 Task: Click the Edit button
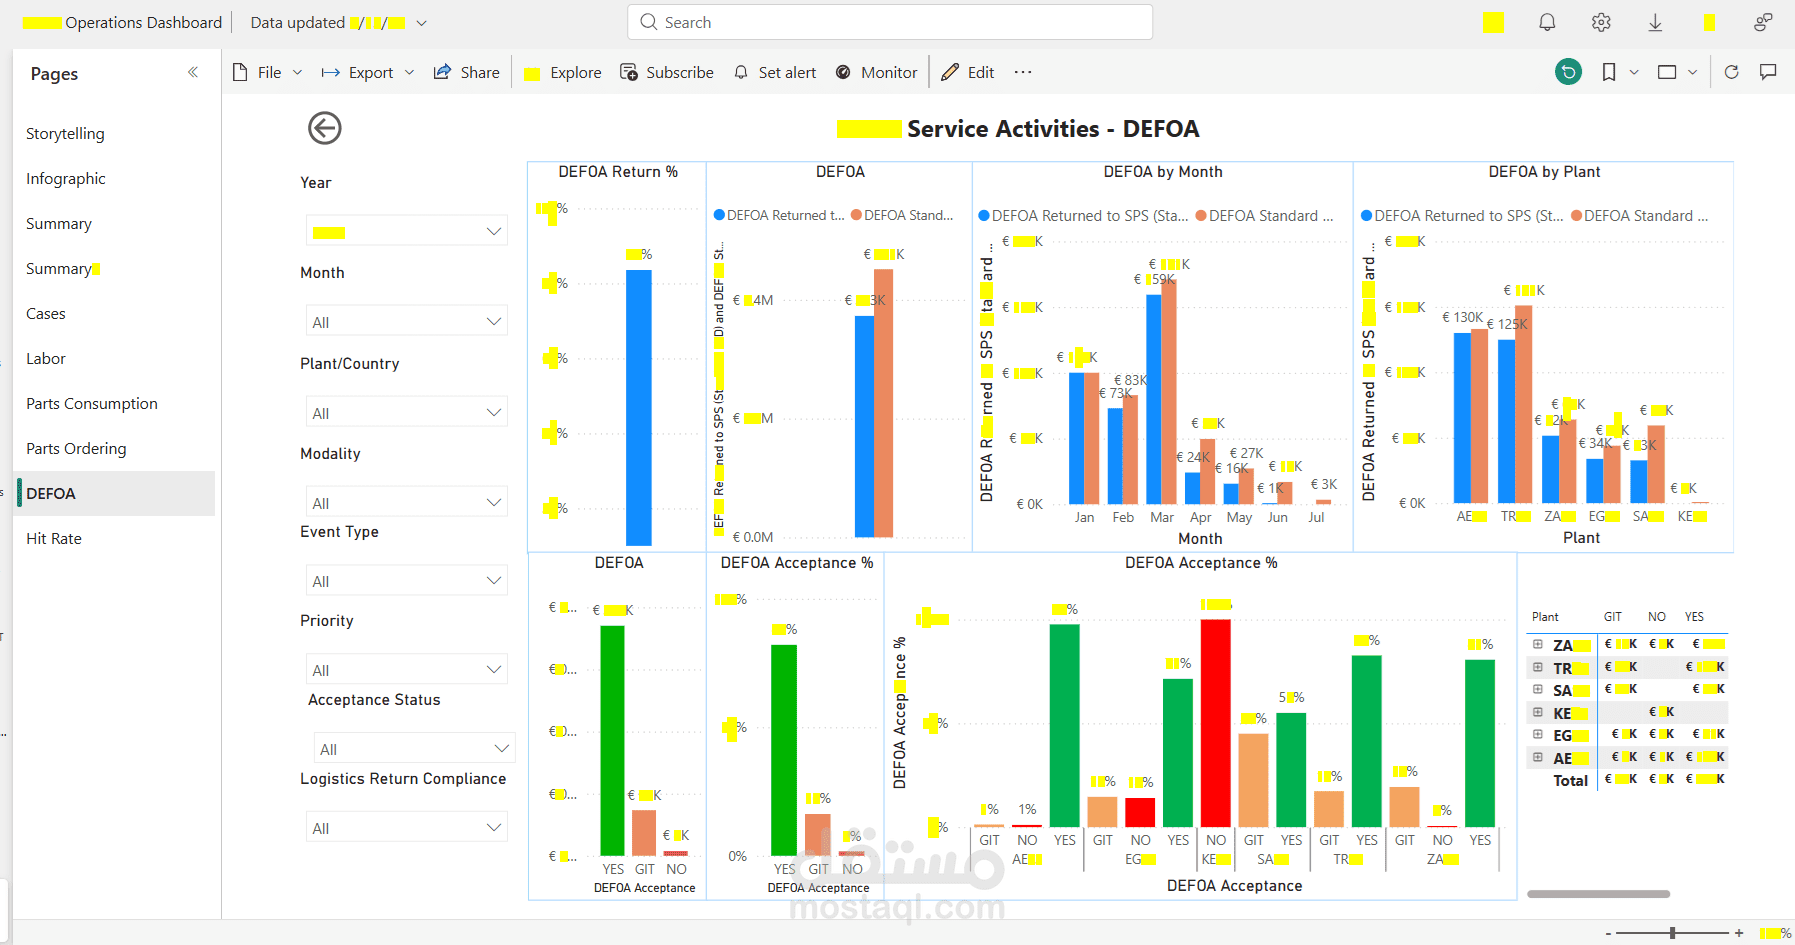[x=968, y=72]
